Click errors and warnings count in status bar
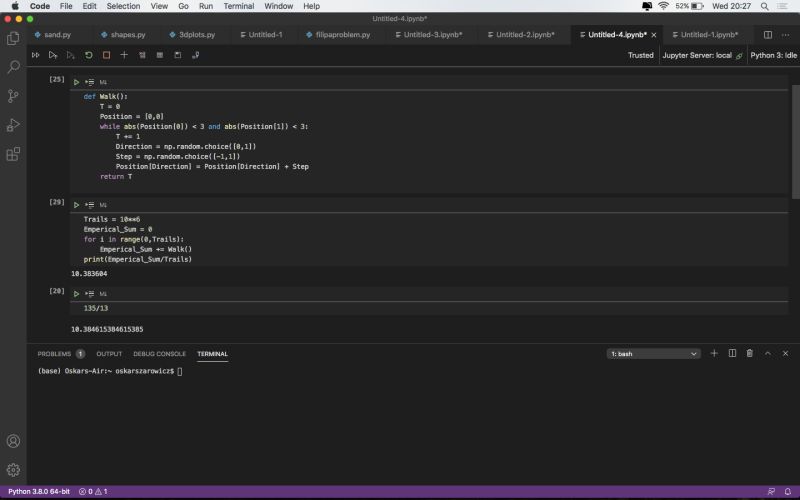The image size is (800, 500). point(93,491)
